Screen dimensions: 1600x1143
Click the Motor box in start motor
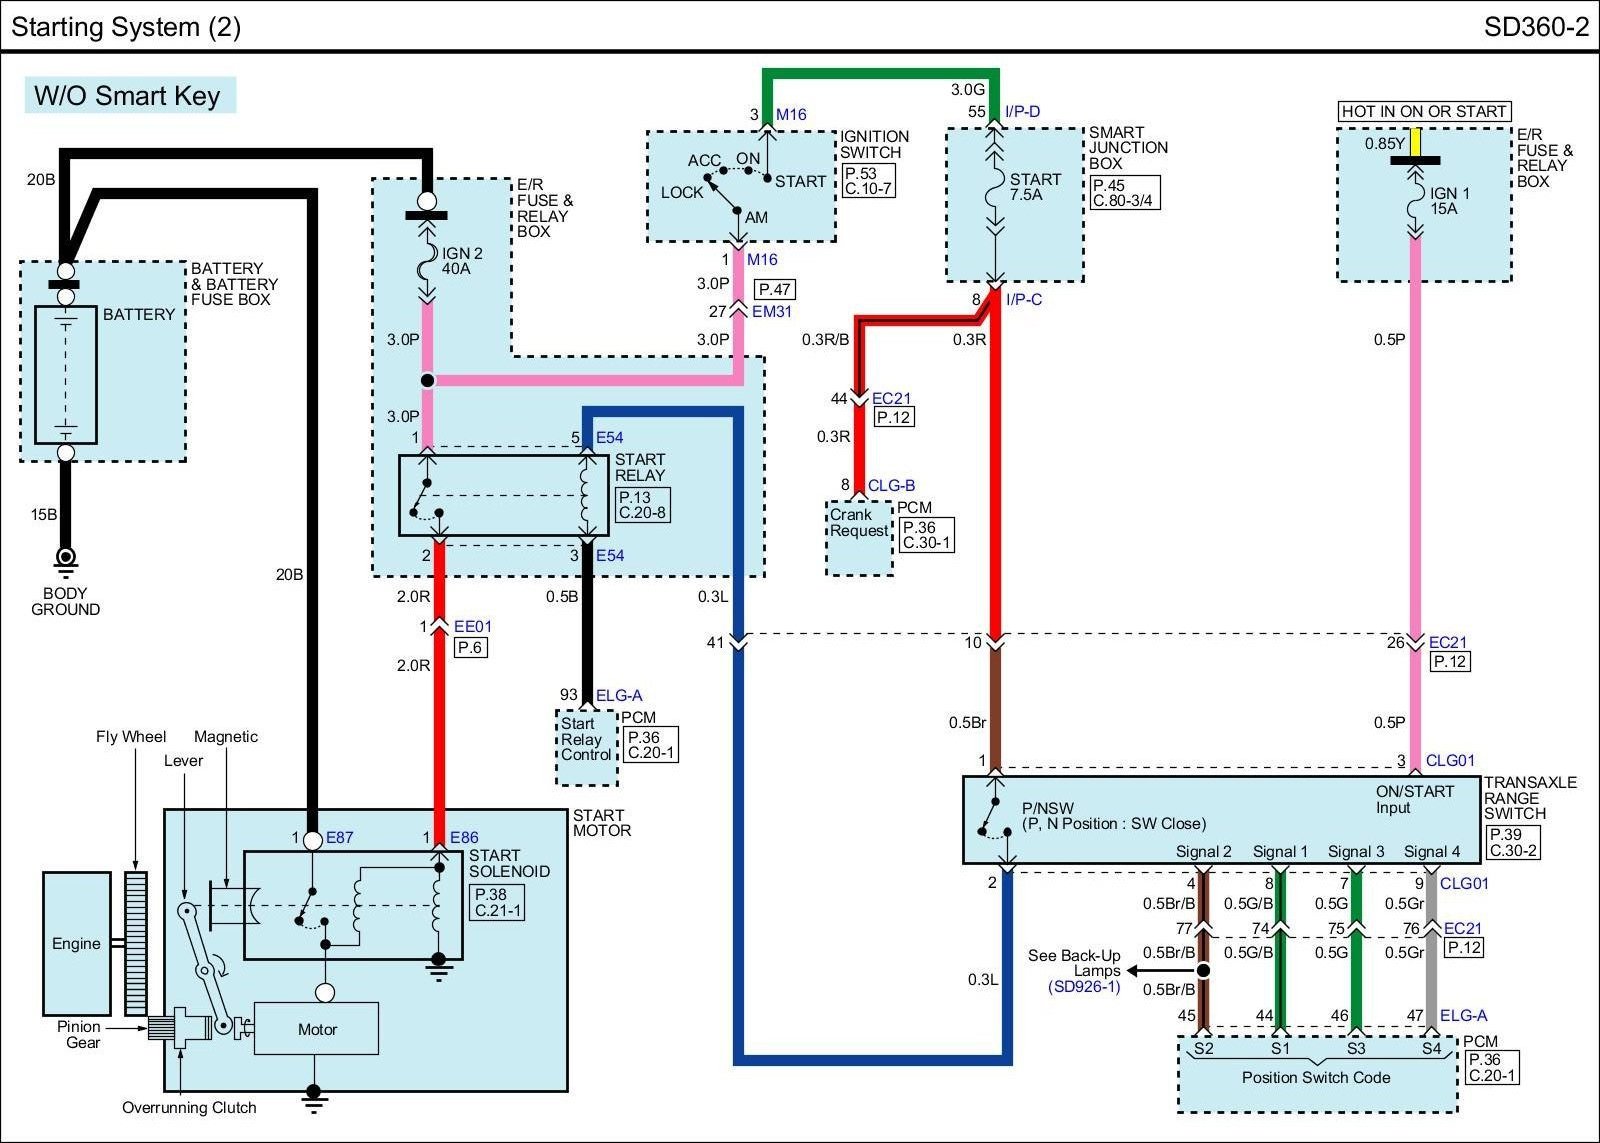(x=317, y=1029)
